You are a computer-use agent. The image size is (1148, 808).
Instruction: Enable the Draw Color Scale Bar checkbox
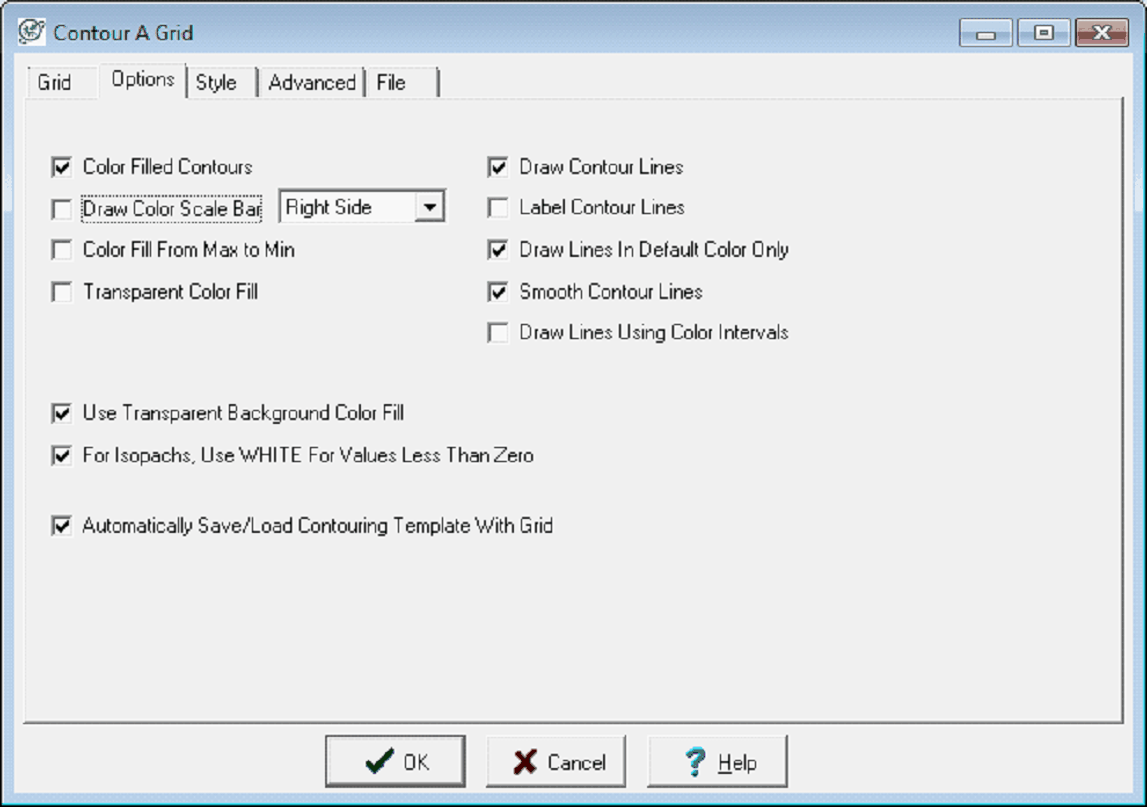[62, 210]
